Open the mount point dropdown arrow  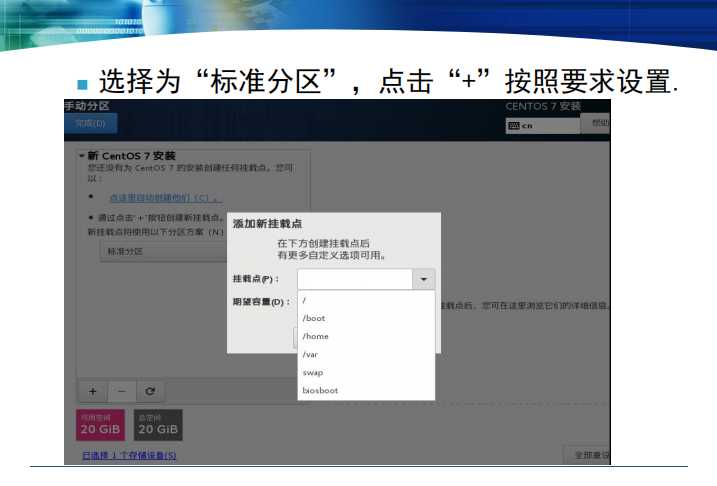[x=423, y=279]
